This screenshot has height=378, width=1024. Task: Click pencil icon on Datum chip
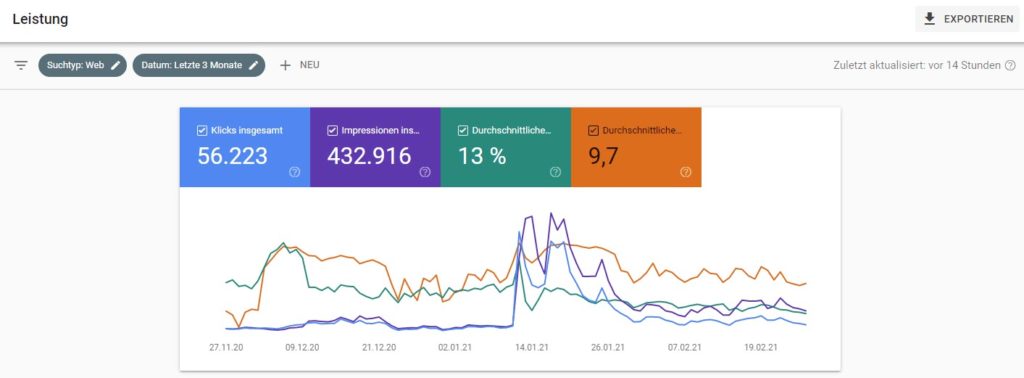click(x=253, y=65)
